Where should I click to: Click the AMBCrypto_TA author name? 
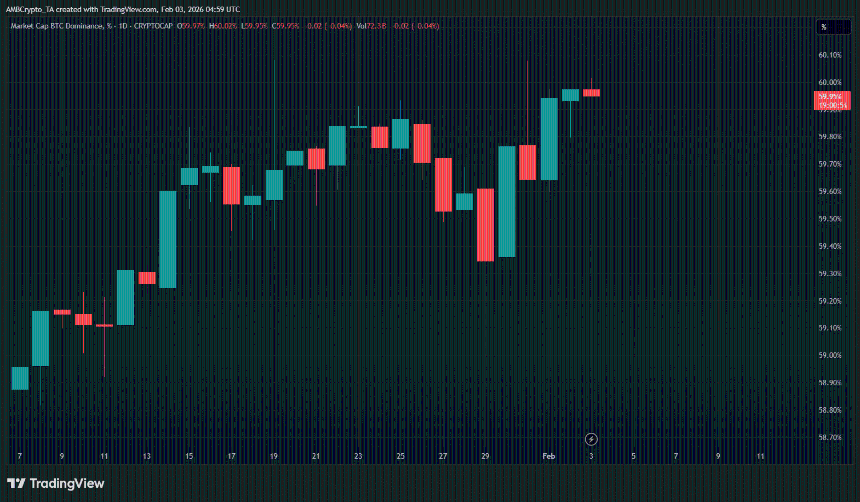32,9
